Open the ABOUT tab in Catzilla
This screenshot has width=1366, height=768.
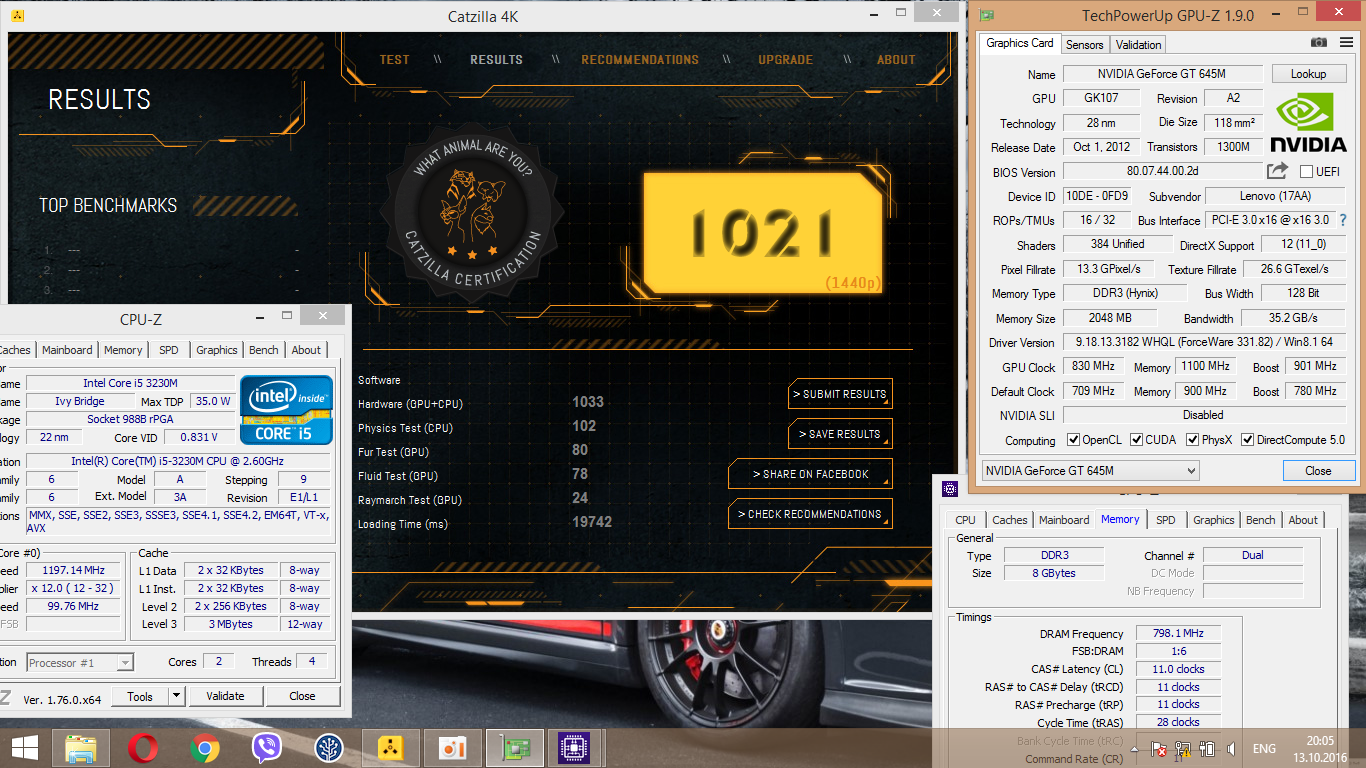coord(896,60)
